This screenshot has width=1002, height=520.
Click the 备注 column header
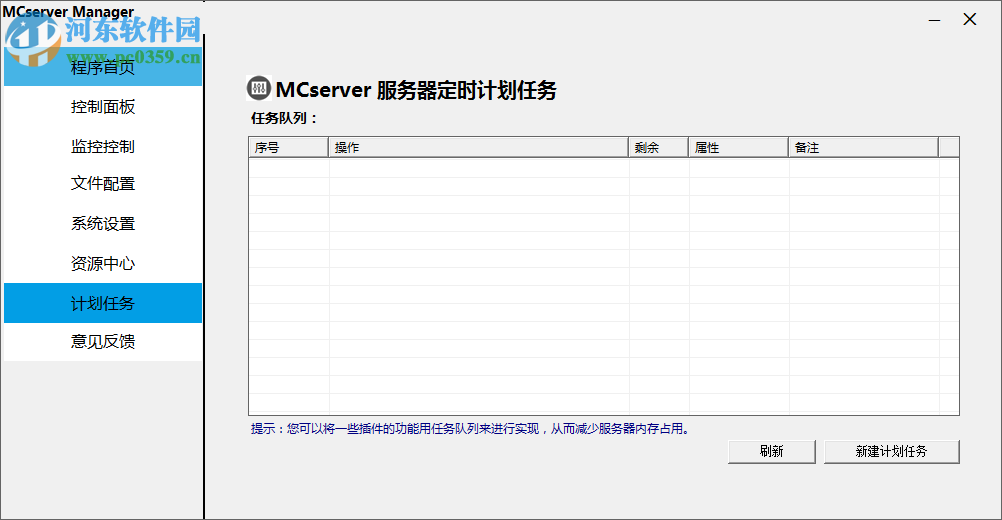(x=863, y=148)
